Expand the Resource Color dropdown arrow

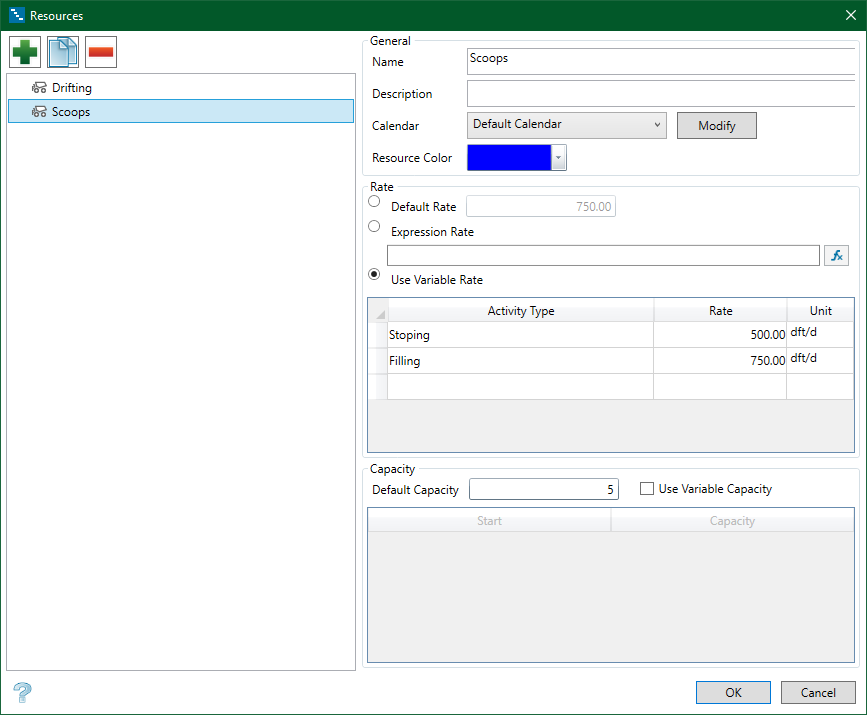pyautogui.click(x=559, y=158)
